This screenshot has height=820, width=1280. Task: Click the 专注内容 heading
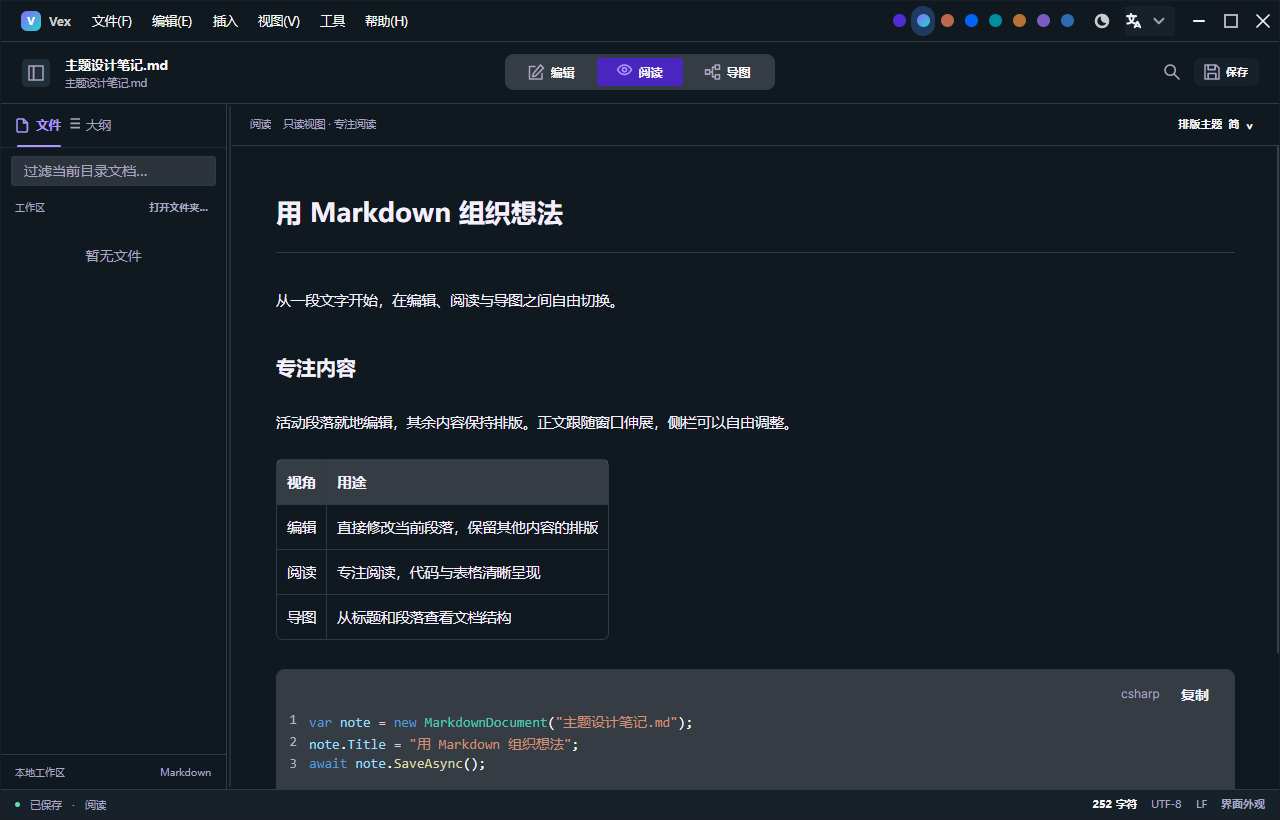tap(316, 368)
